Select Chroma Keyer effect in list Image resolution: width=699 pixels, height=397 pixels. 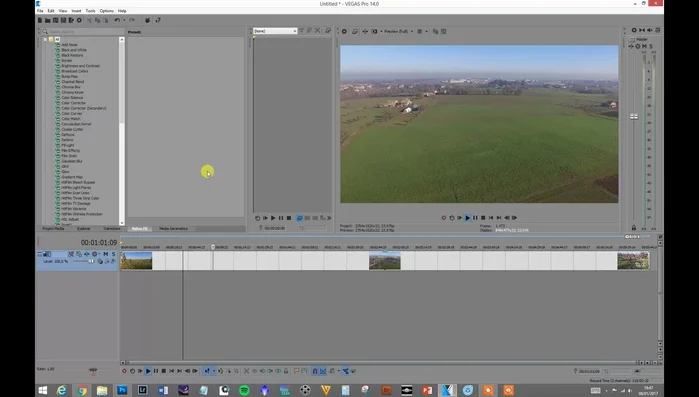[x=72, y=92]
